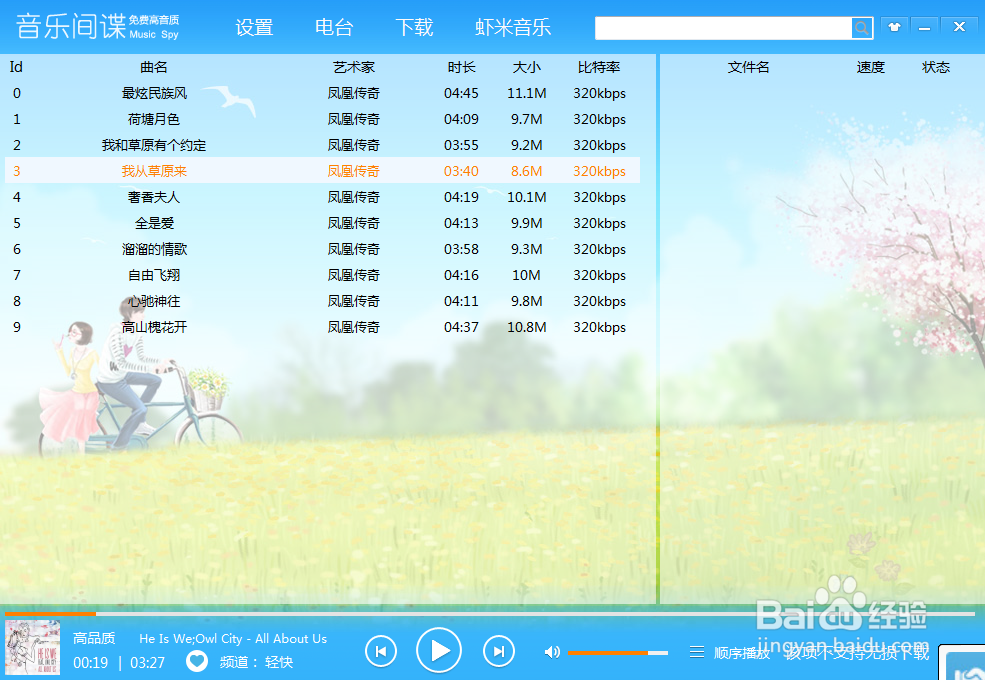The image size is (985, 680).
Task: Jump back to the previous track
Action: (380, 650)
